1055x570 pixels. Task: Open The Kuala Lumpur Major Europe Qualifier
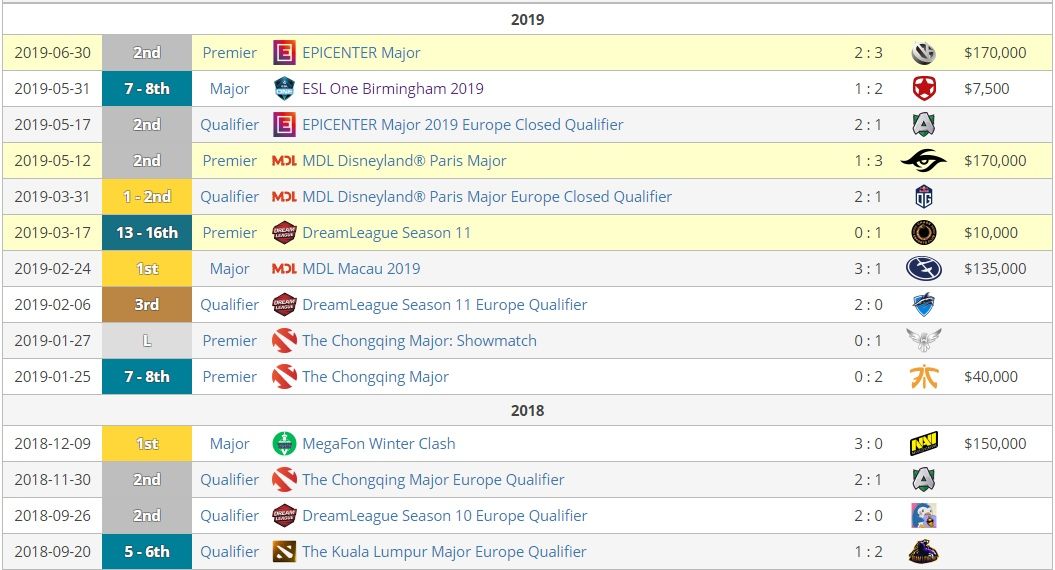coord(444,552)
